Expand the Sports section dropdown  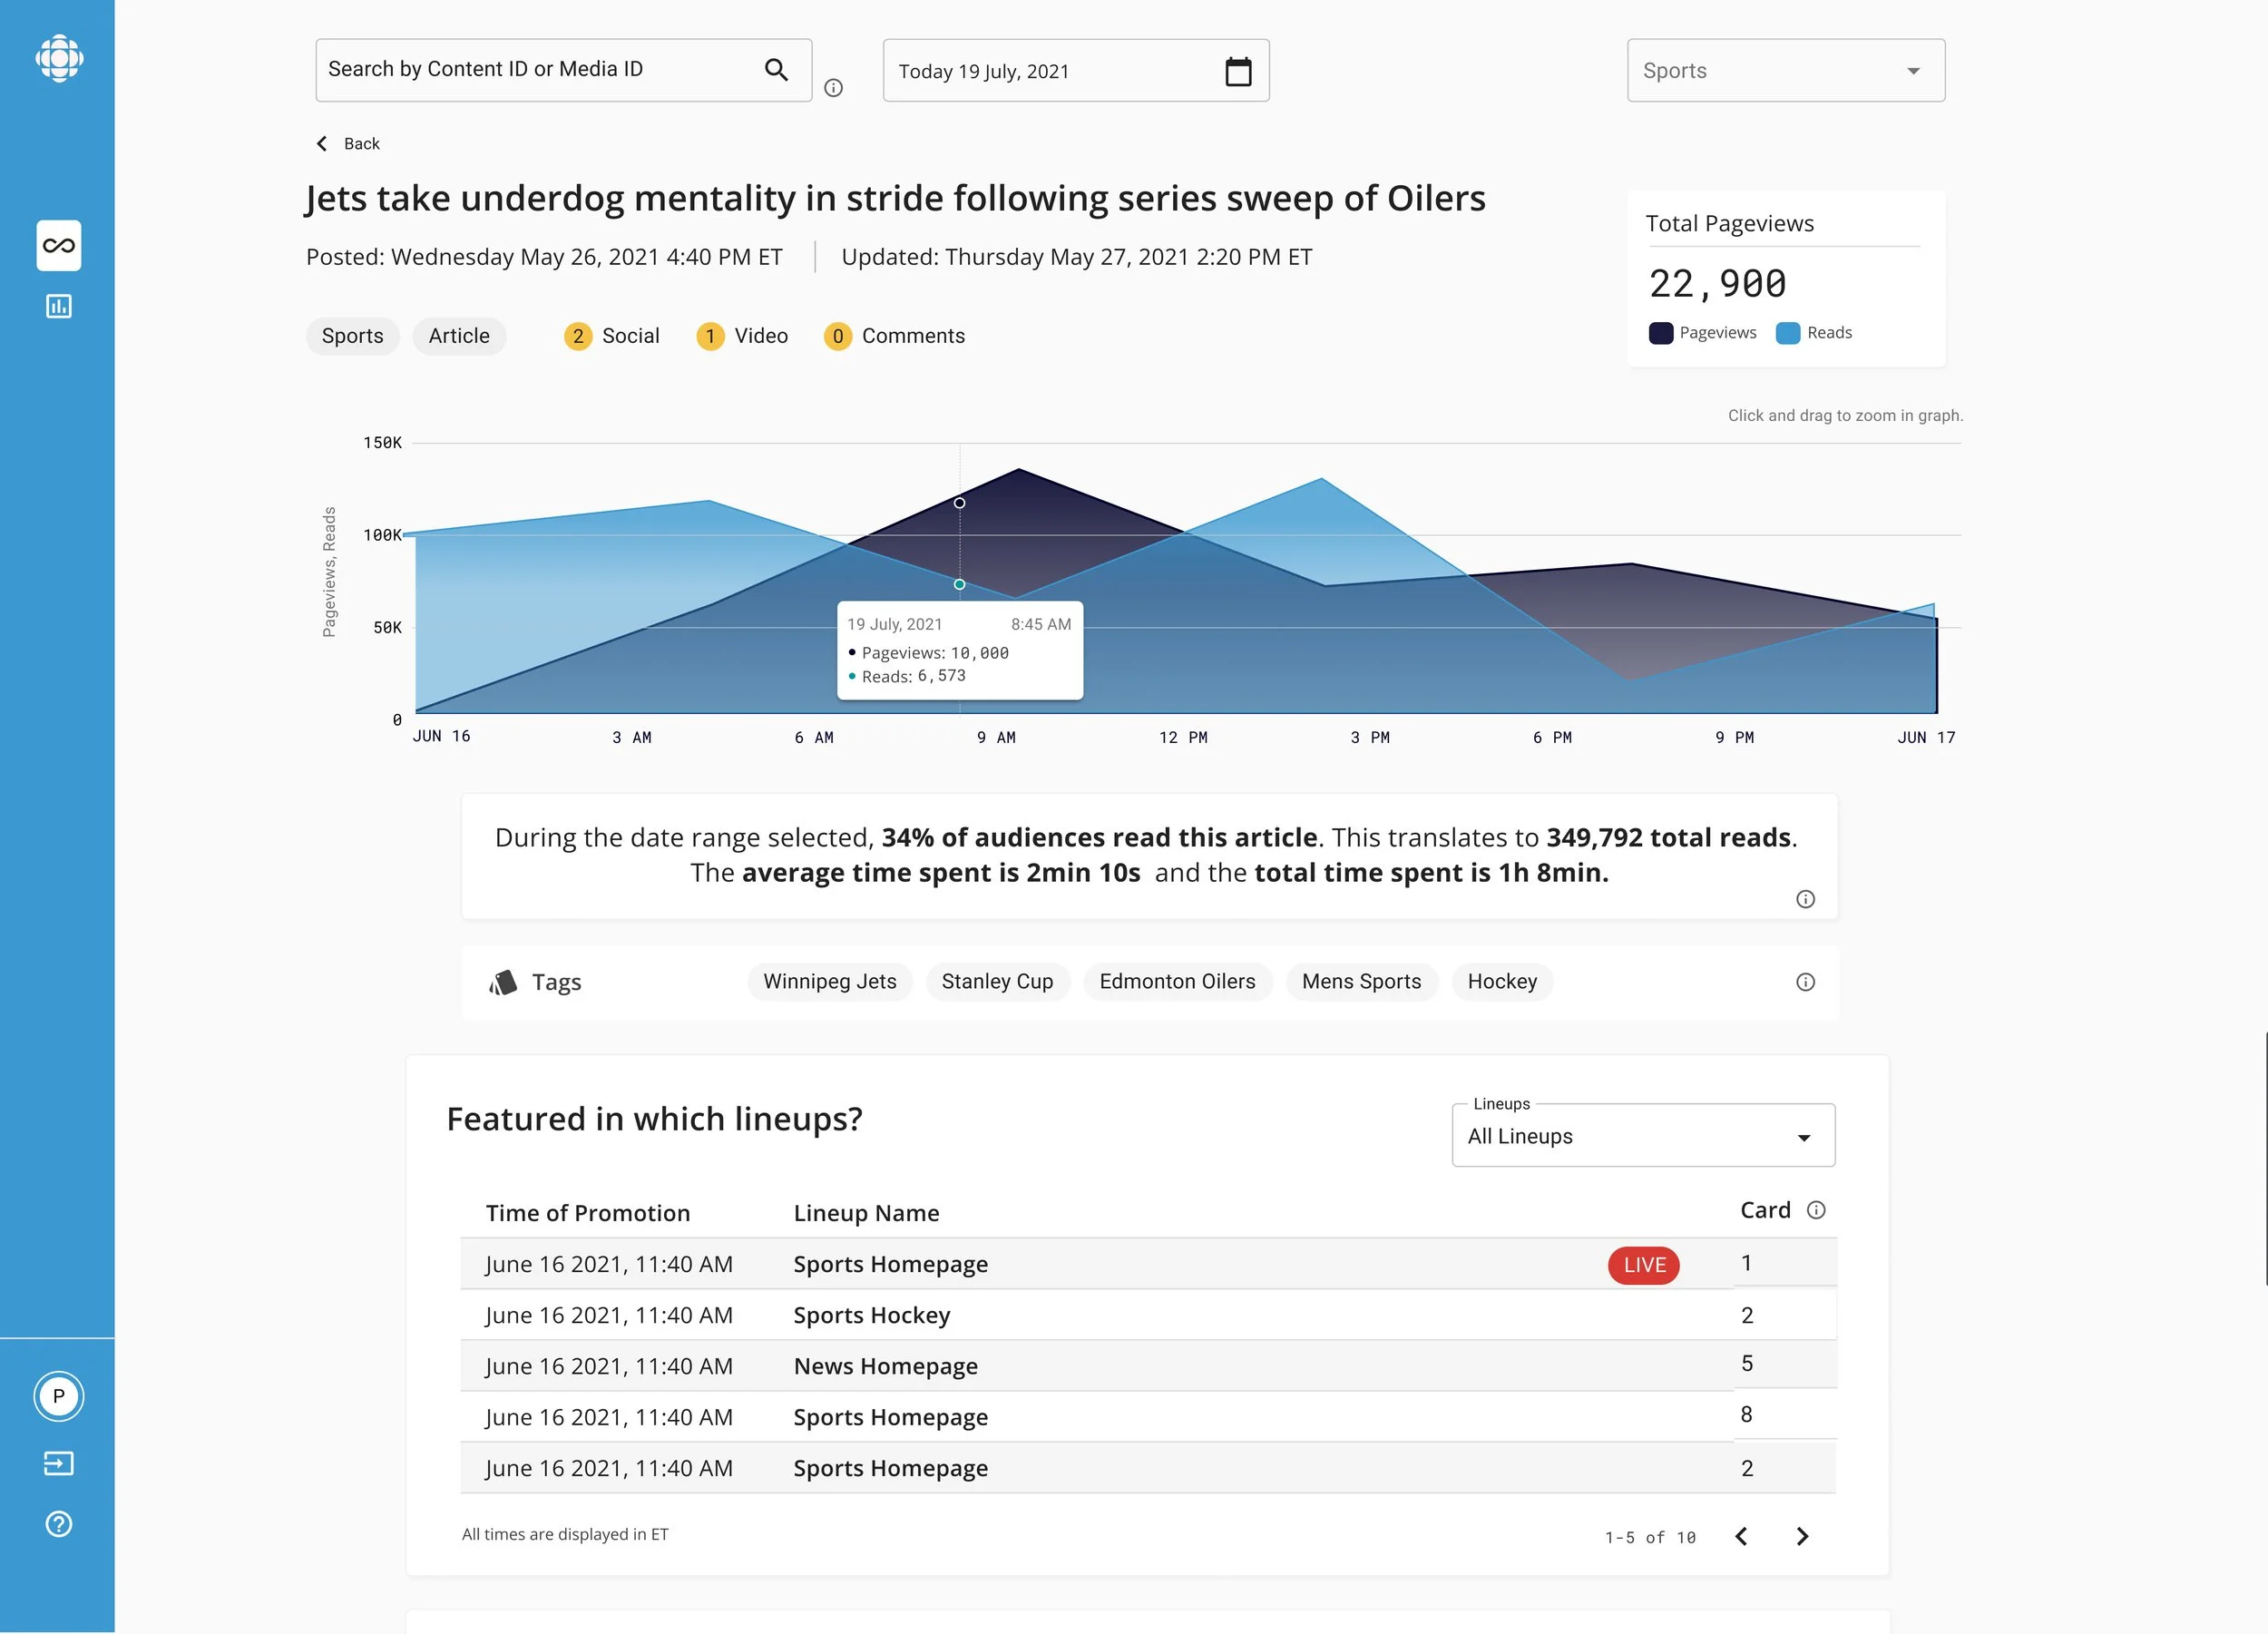pos(1786,71)
